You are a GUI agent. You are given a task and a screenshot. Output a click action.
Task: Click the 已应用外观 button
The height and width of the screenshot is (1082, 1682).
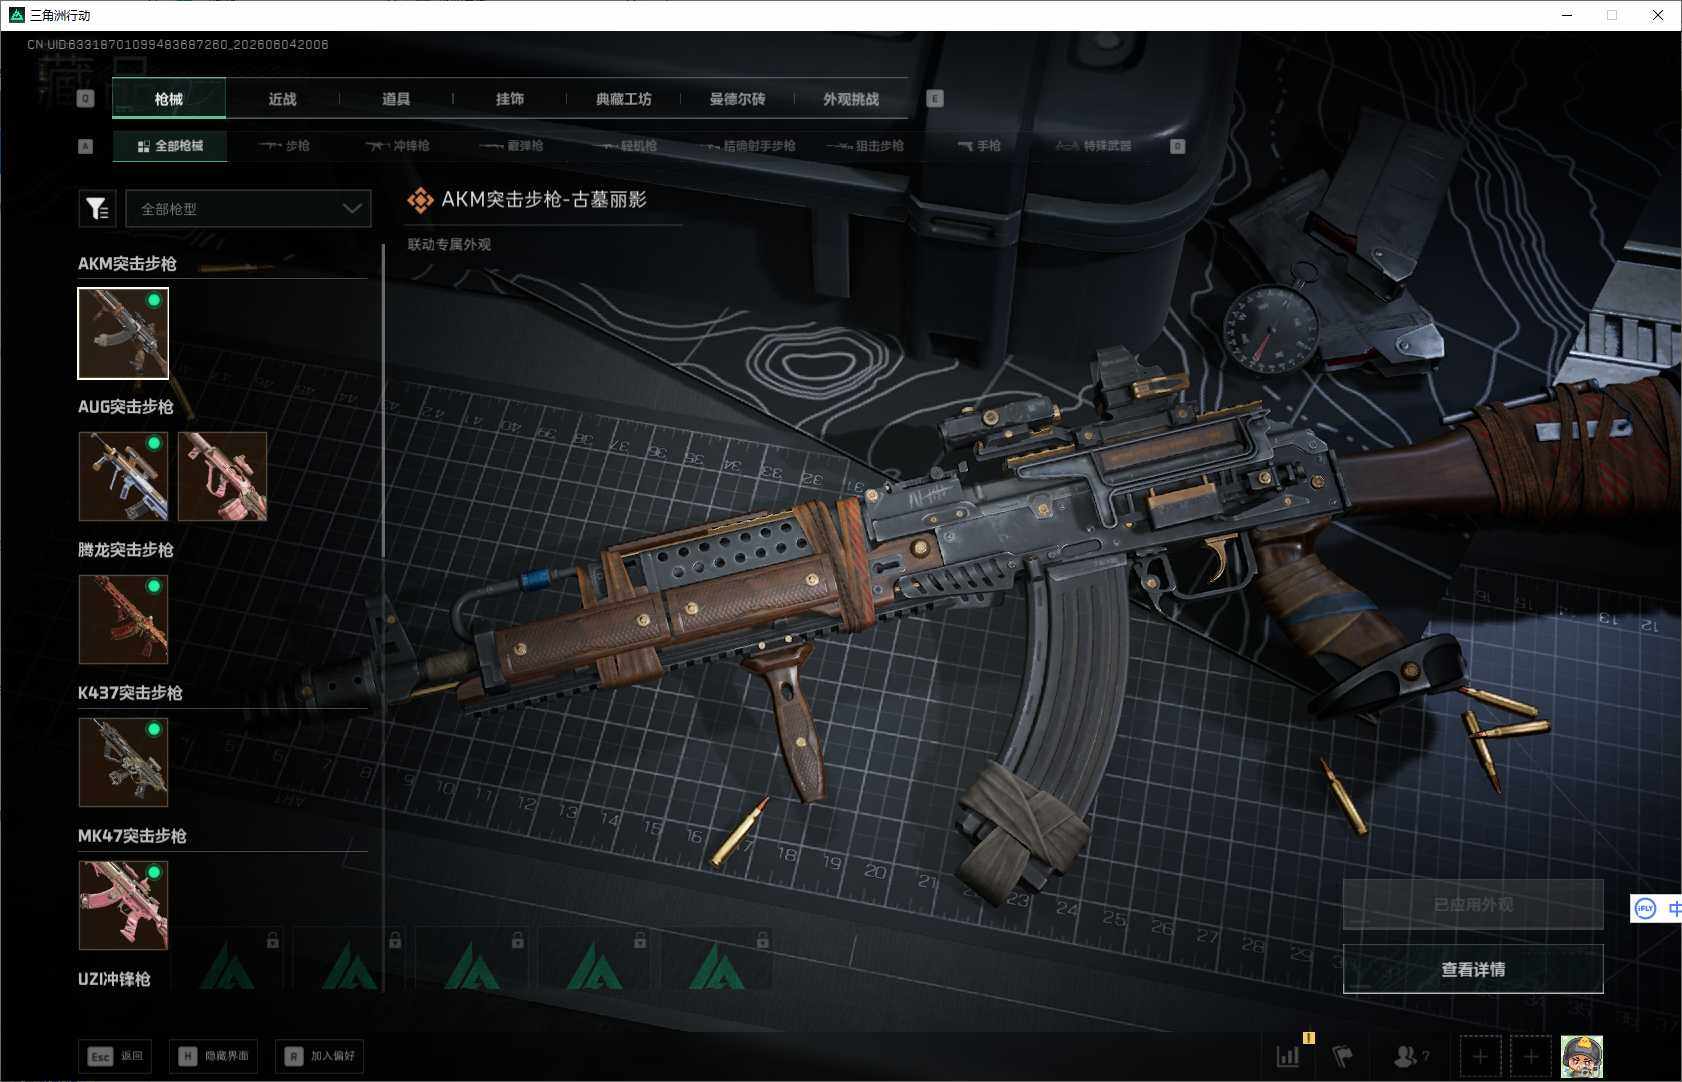[x=1473, y=905]
